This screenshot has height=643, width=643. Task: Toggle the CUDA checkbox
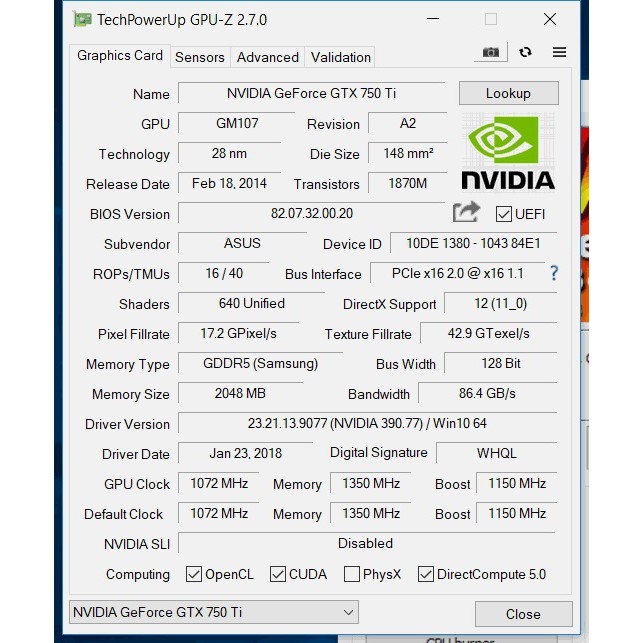278,574
